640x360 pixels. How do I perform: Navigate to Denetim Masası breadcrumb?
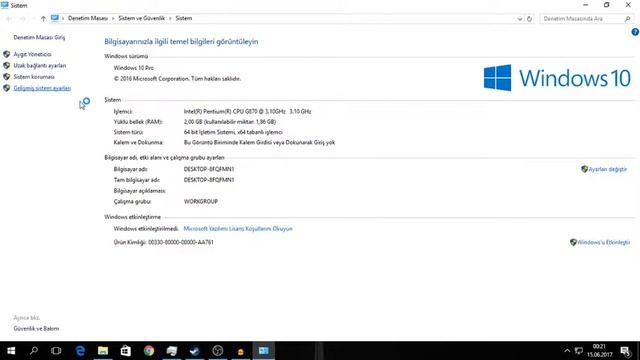(88, 18)
